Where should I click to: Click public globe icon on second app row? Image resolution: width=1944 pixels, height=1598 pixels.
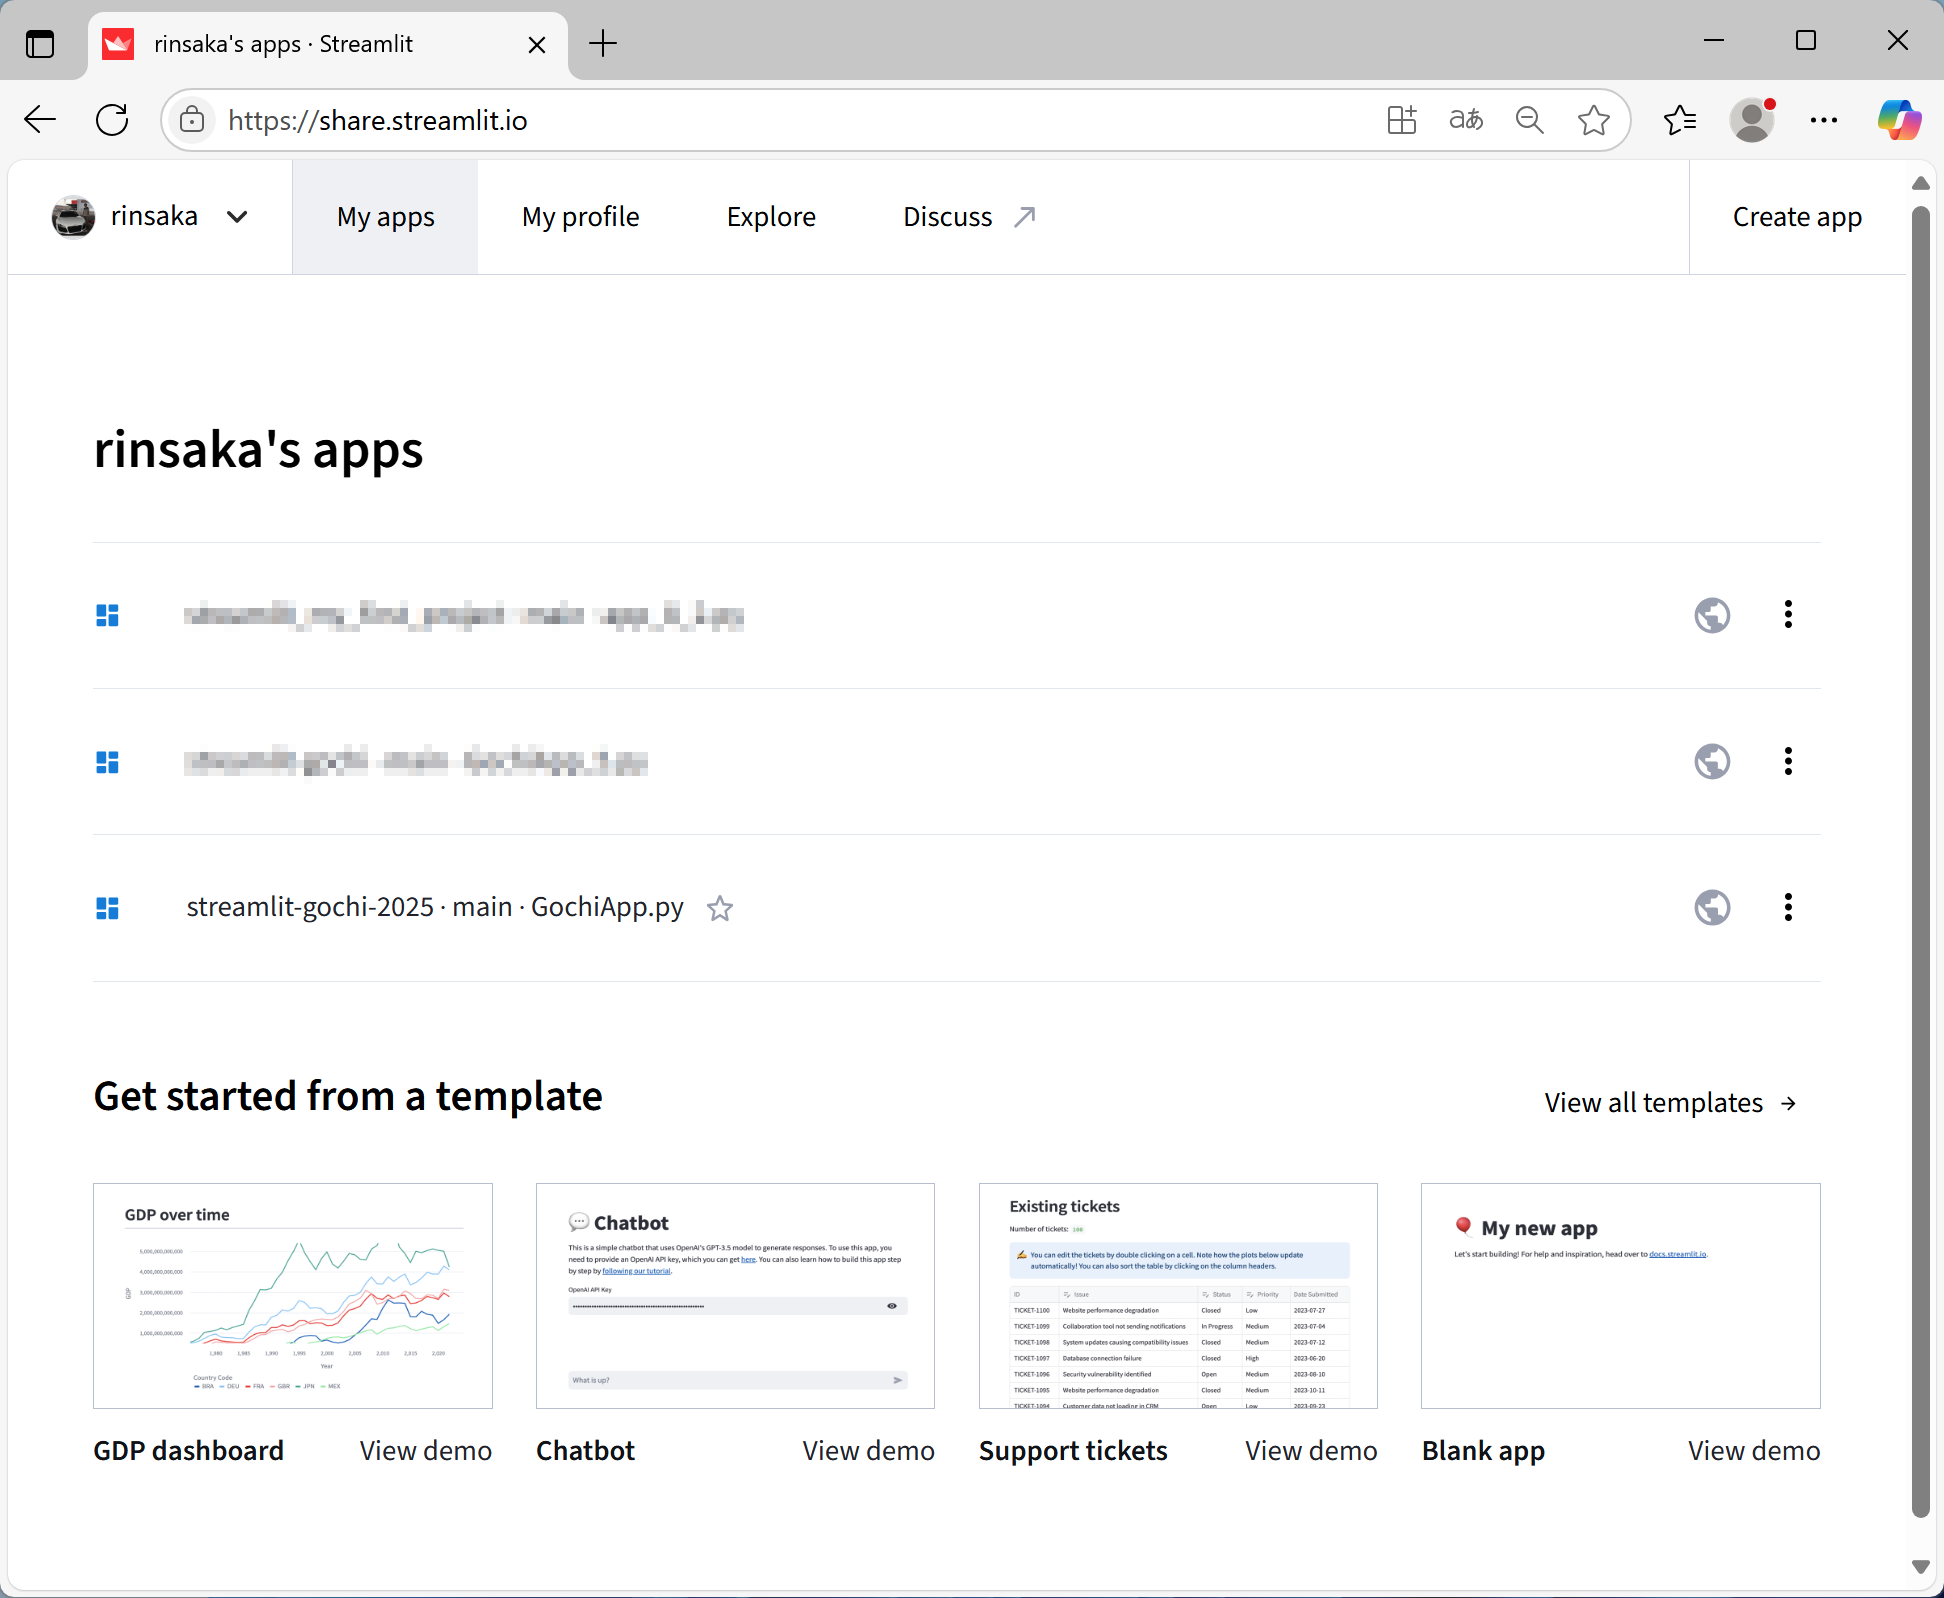pyautogui.click(x=1712, y=762)
